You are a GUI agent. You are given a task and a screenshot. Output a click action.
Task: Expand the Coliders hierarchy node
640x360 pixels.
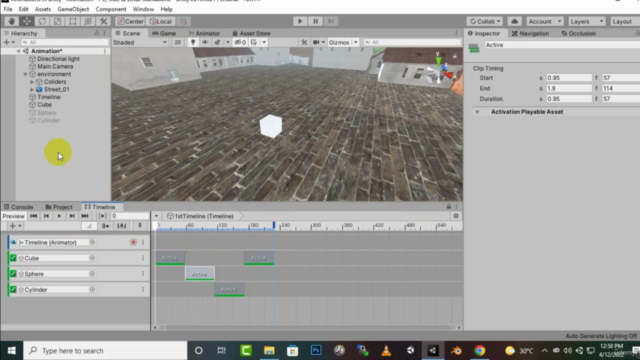pos(32,82)
